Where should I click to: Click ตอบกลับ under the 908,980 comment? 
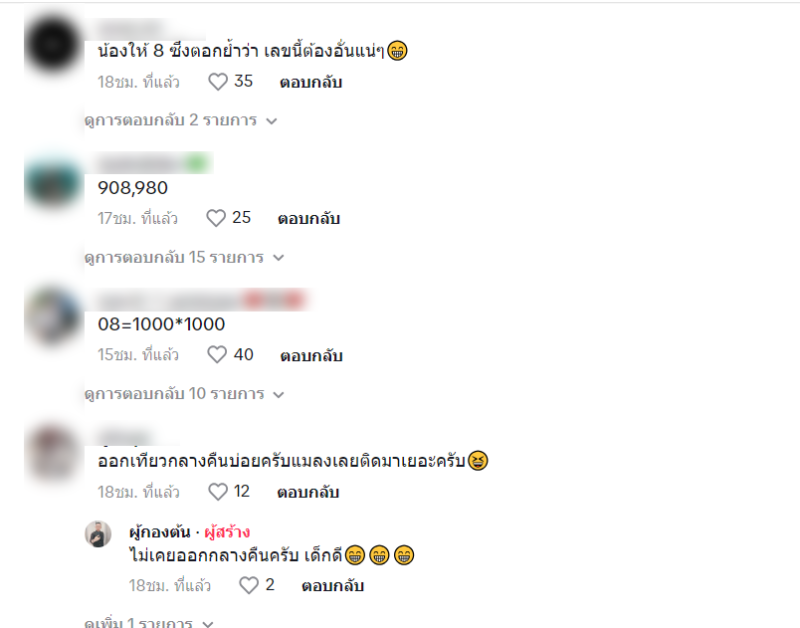[x=309, y=219]
